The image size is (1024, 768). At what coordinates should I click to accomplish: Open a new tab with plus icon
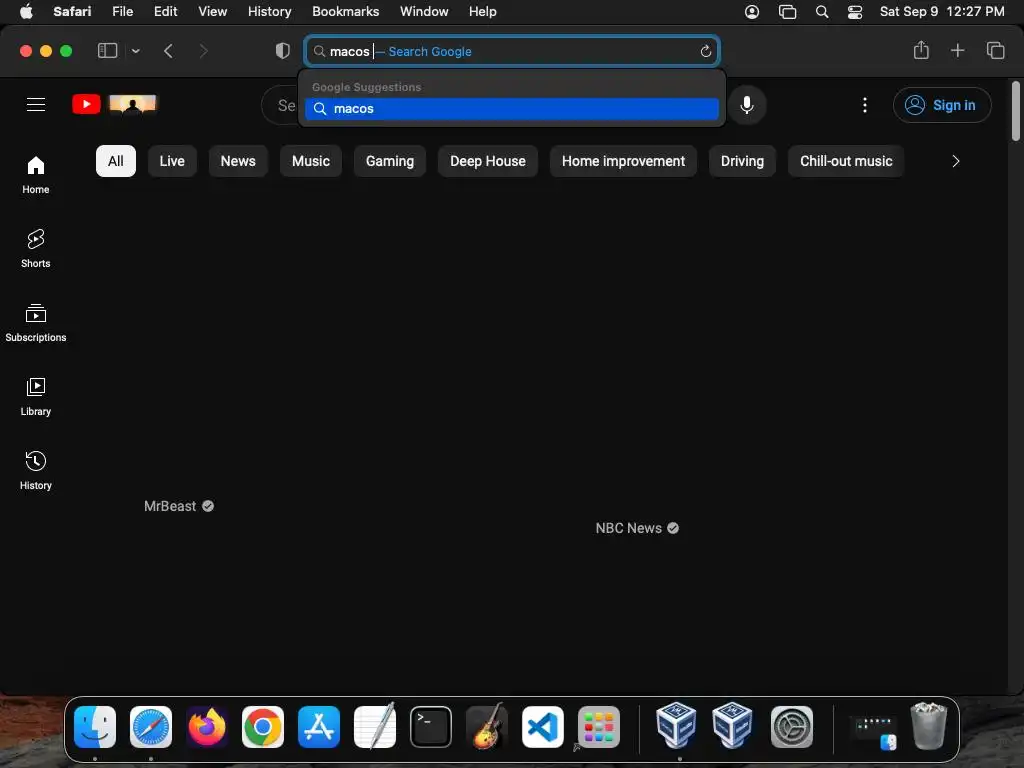(957, 50)
